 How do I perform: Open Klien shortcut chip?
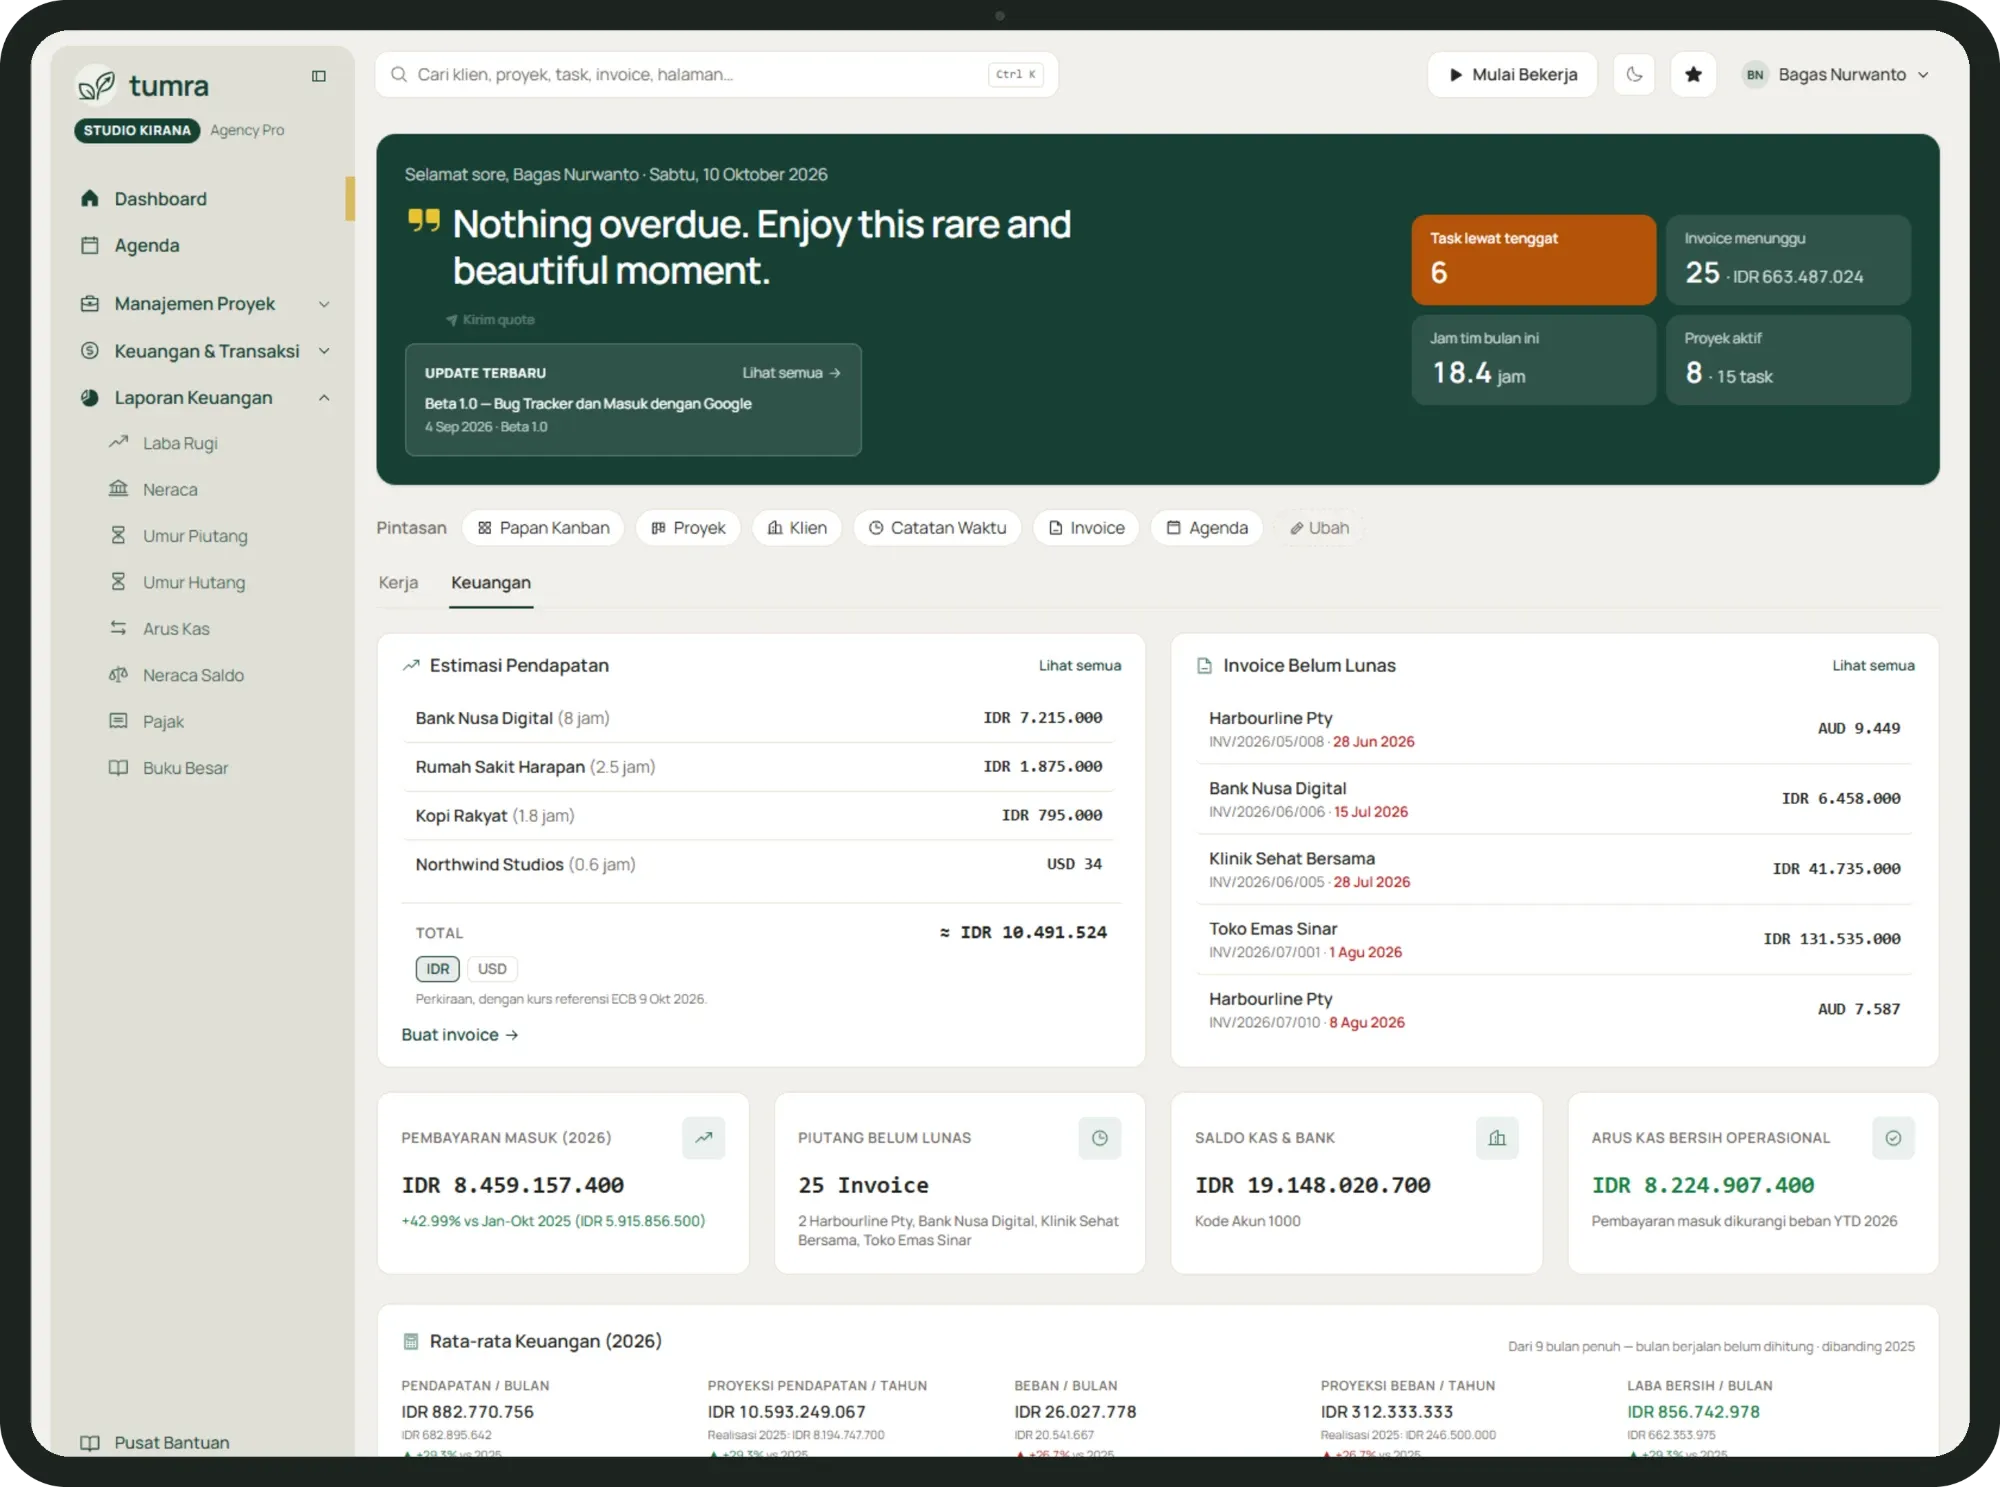pos(797,528)
